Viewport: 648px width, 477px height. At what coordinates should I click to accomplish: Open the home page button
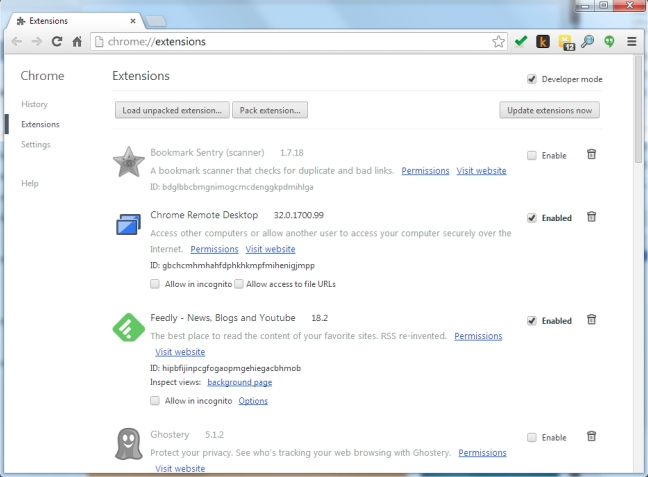[77, 41]
